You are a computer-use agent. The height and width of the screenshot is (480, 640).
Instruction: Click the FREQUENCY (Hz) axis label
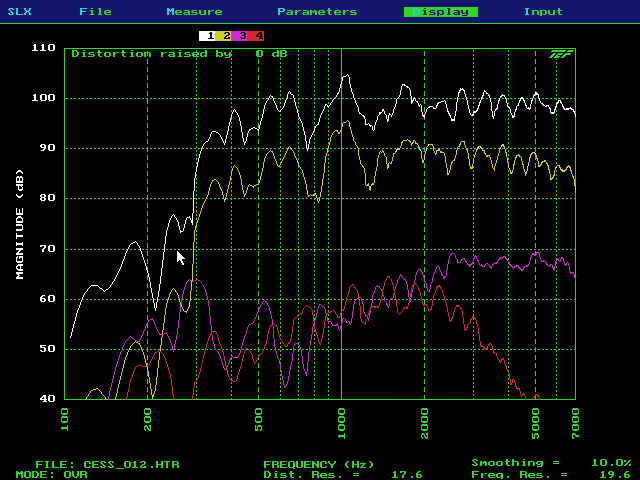pyautogui.click(x=318, y=464)
